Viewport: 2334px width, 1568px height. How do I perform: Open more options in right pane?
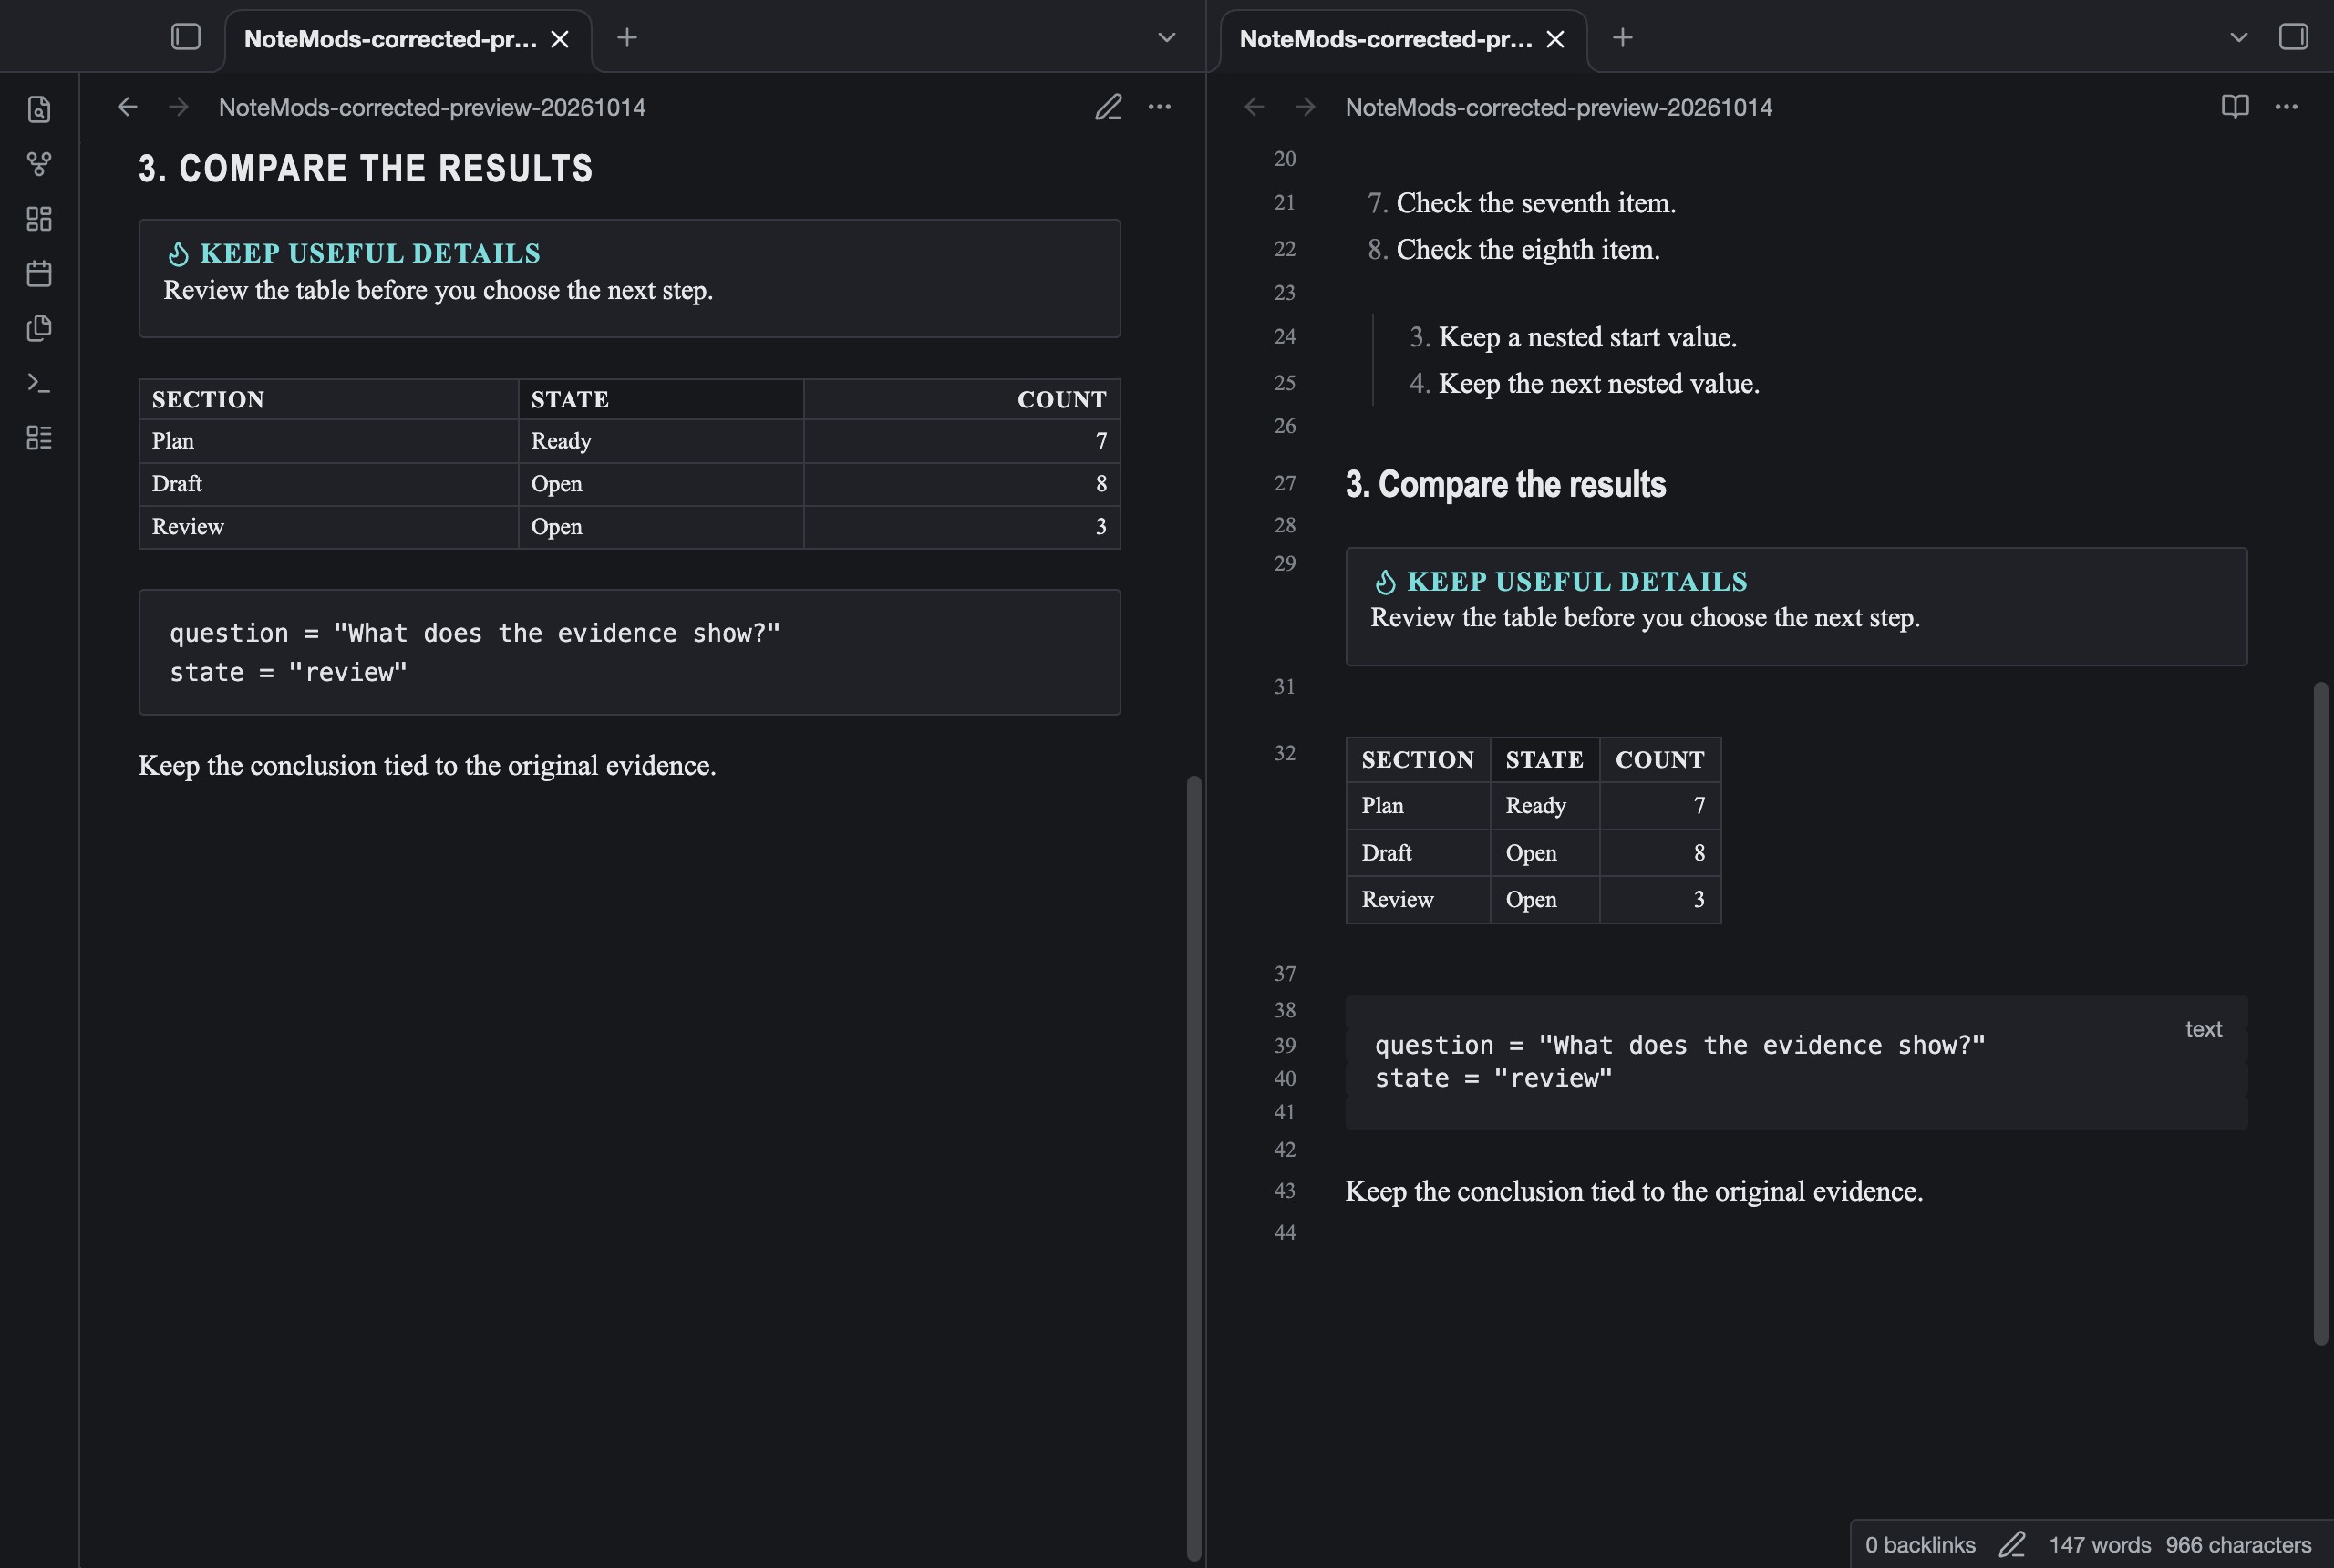2286,107
